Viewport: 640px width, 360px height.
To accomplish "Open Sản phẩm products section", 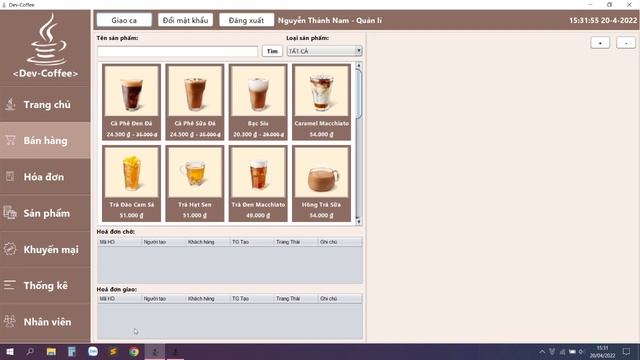I will point(45,213).
